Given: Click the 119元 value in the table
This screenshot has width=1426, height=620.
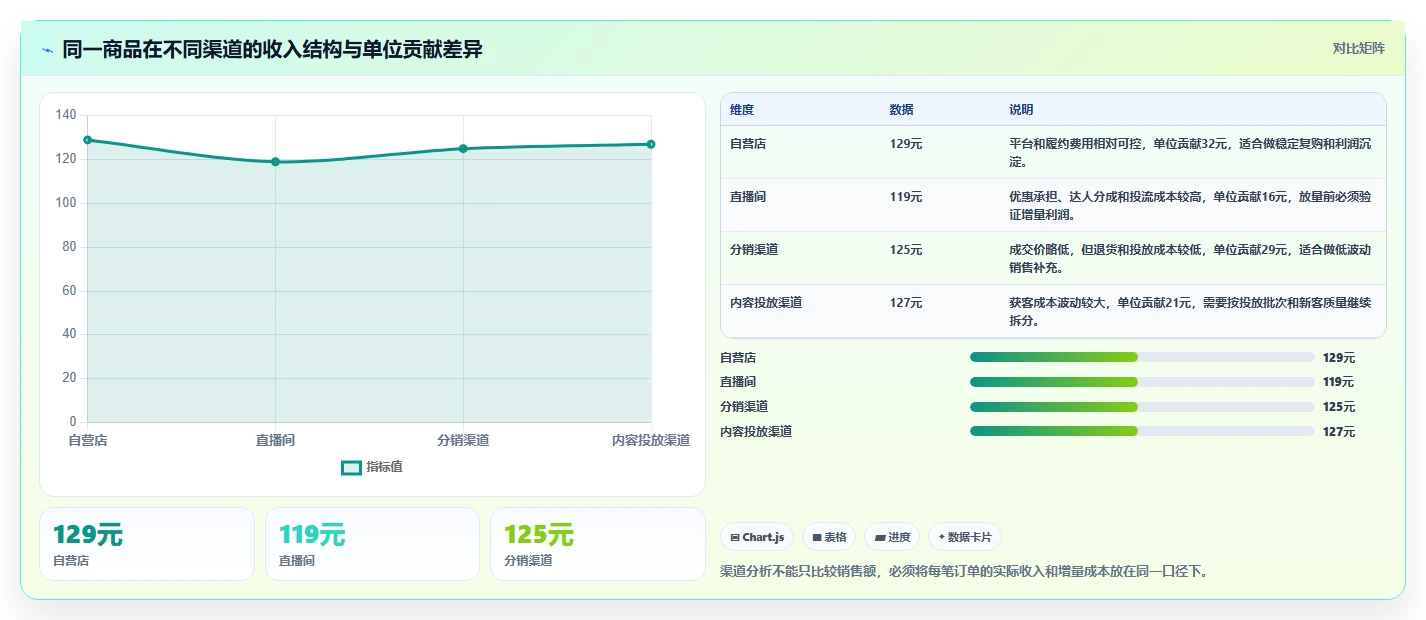Looking at the screenshot, I should click(x=906, y=197).
